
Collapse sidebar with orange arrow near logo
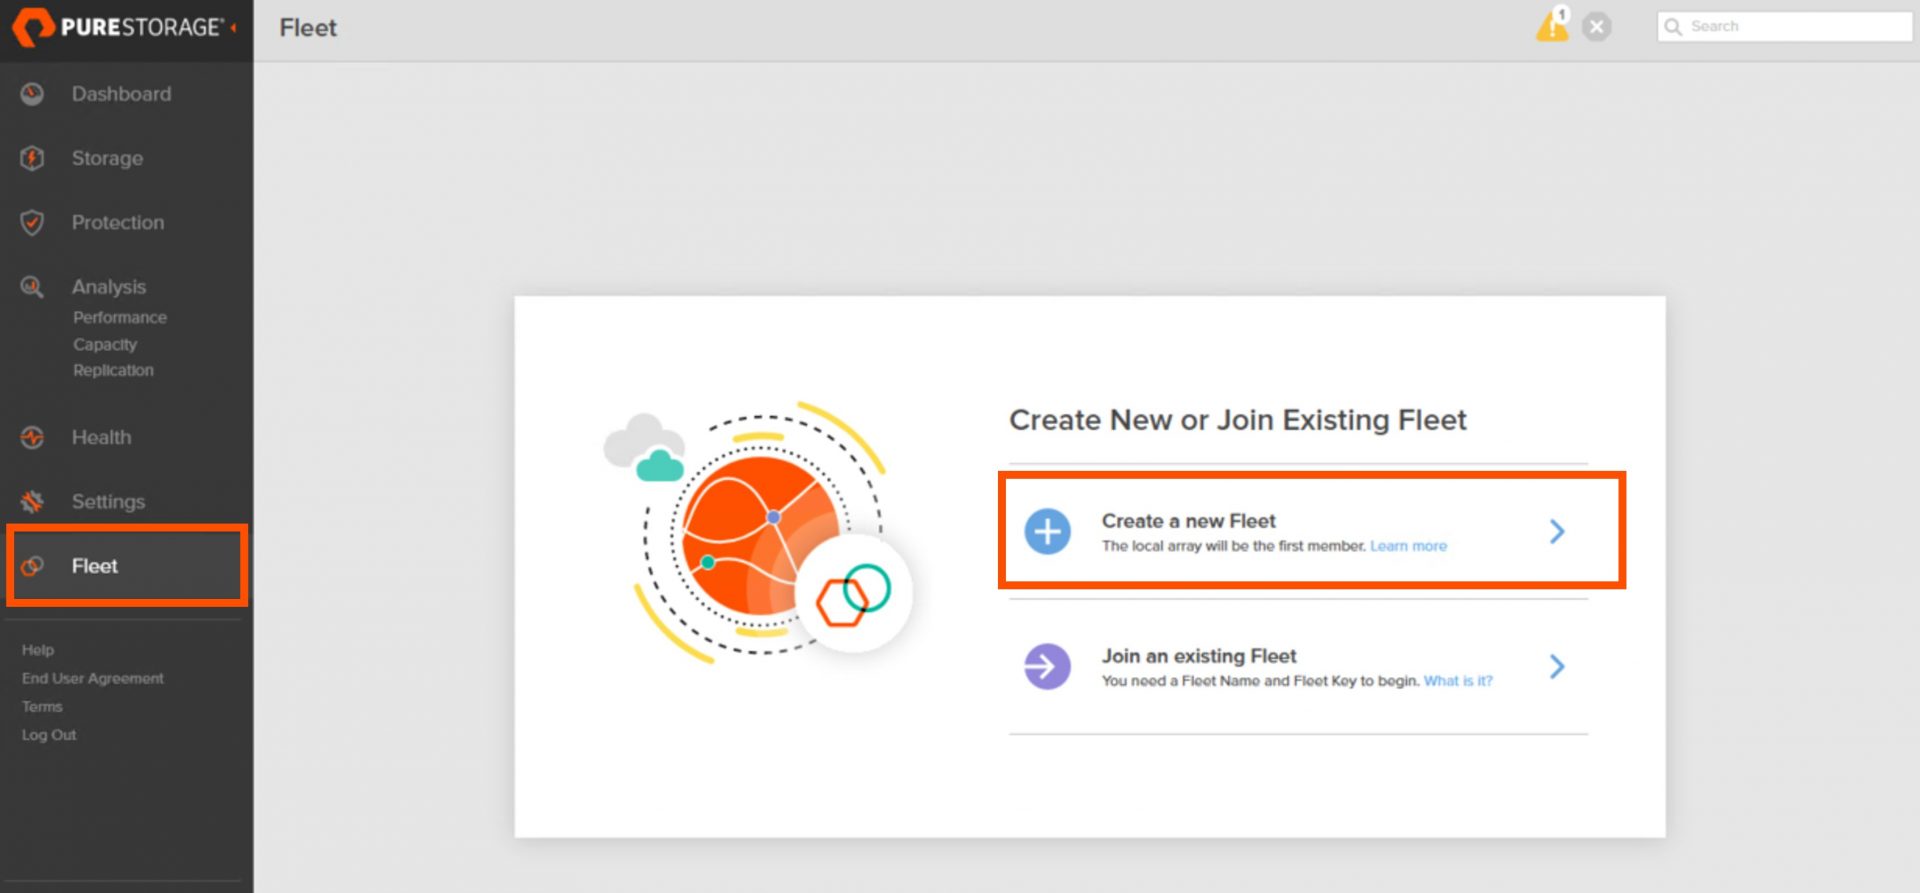234,27
